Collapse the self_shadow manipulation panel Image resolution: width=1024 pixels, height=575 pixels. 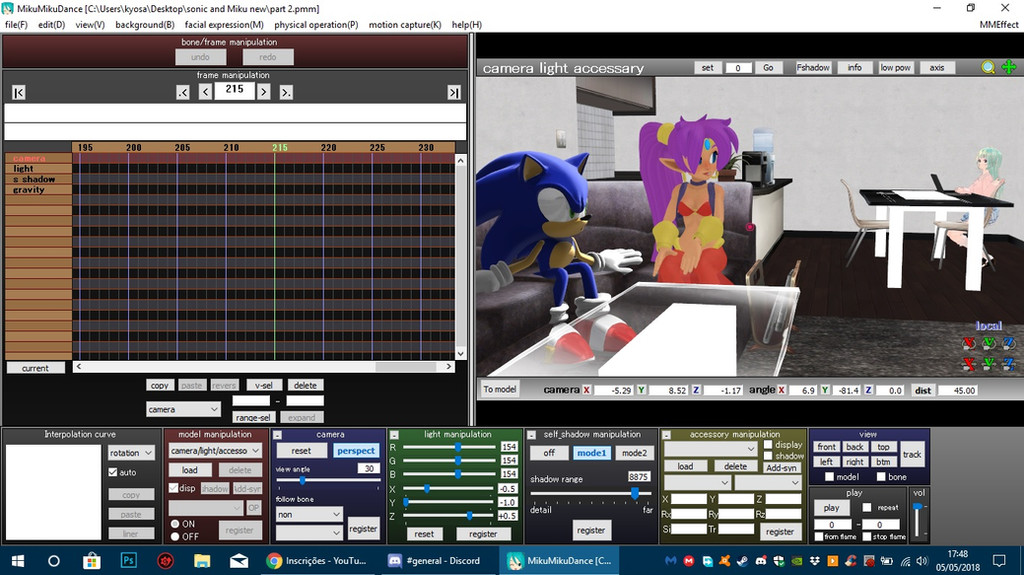[x=532, y=435]
